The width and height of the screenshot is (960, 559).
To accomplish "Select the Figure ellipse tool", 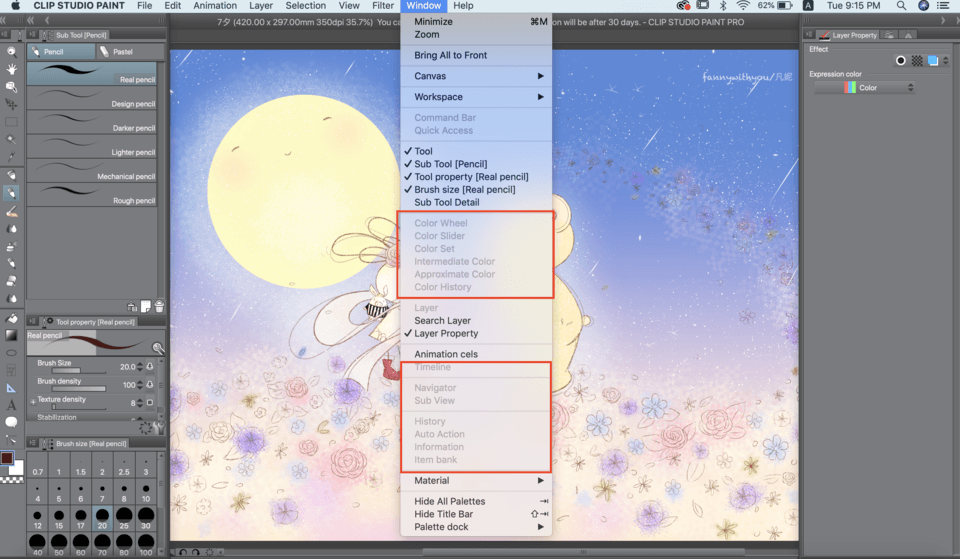I will point(11,353).
